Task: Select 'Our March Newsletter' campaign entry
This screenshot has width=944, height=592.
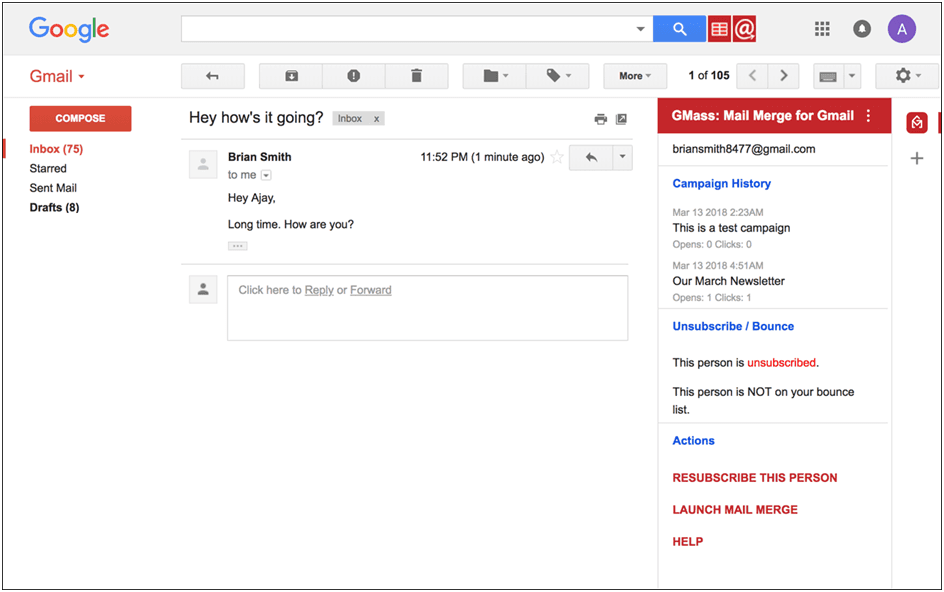Action: click(x=728, y=281)
